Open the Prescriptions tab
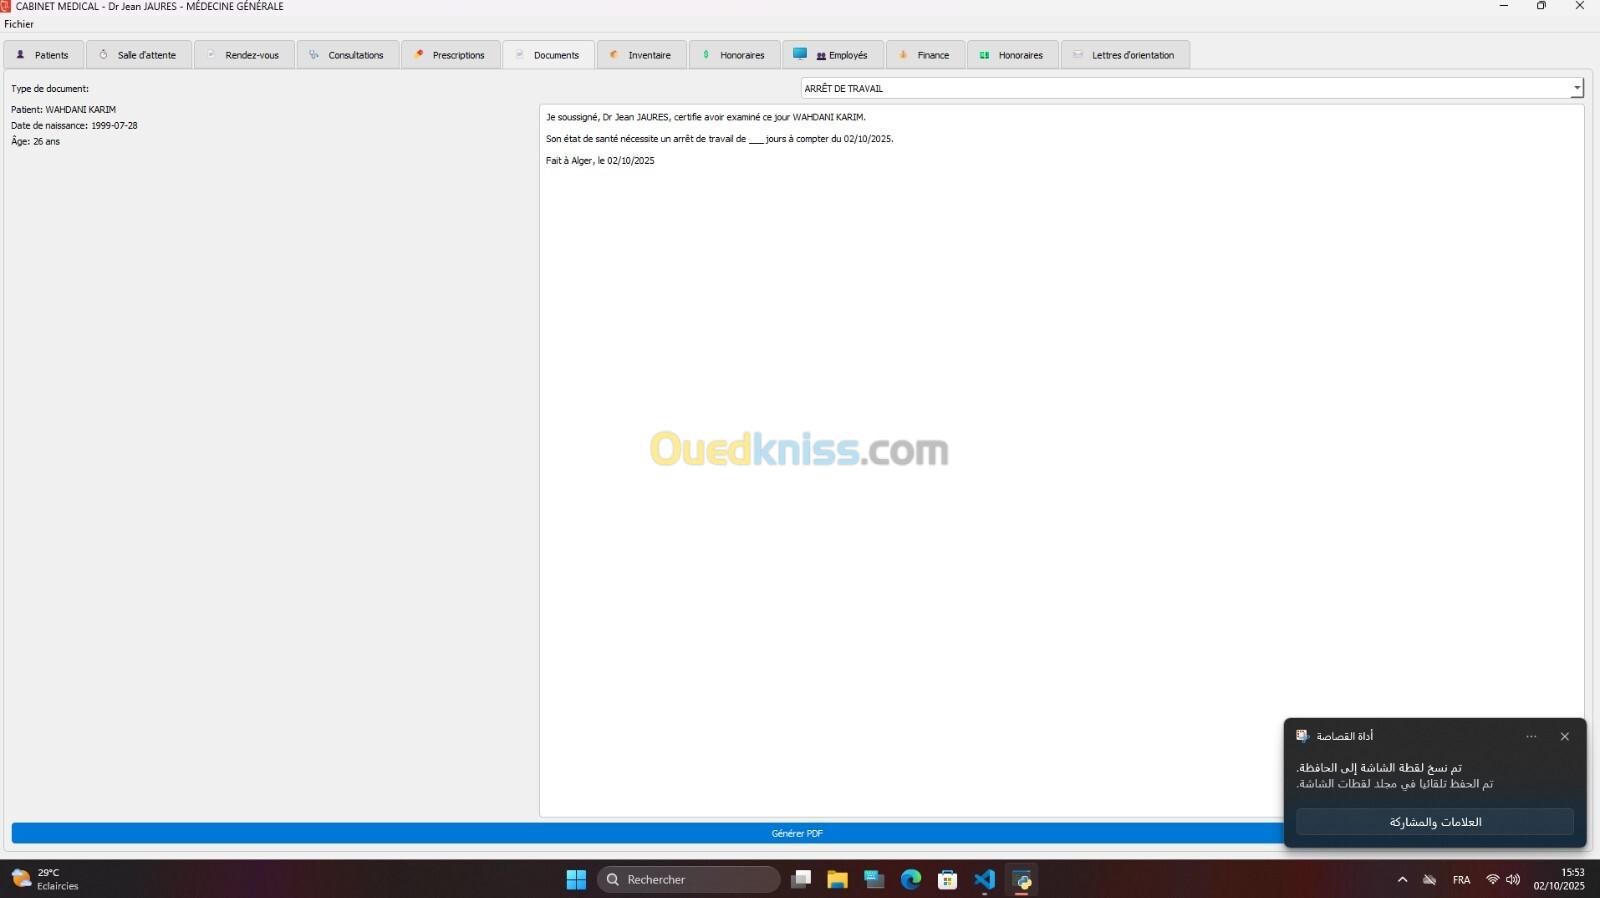The width and height of the screenshot is (1600, 898). coord(451,55)
